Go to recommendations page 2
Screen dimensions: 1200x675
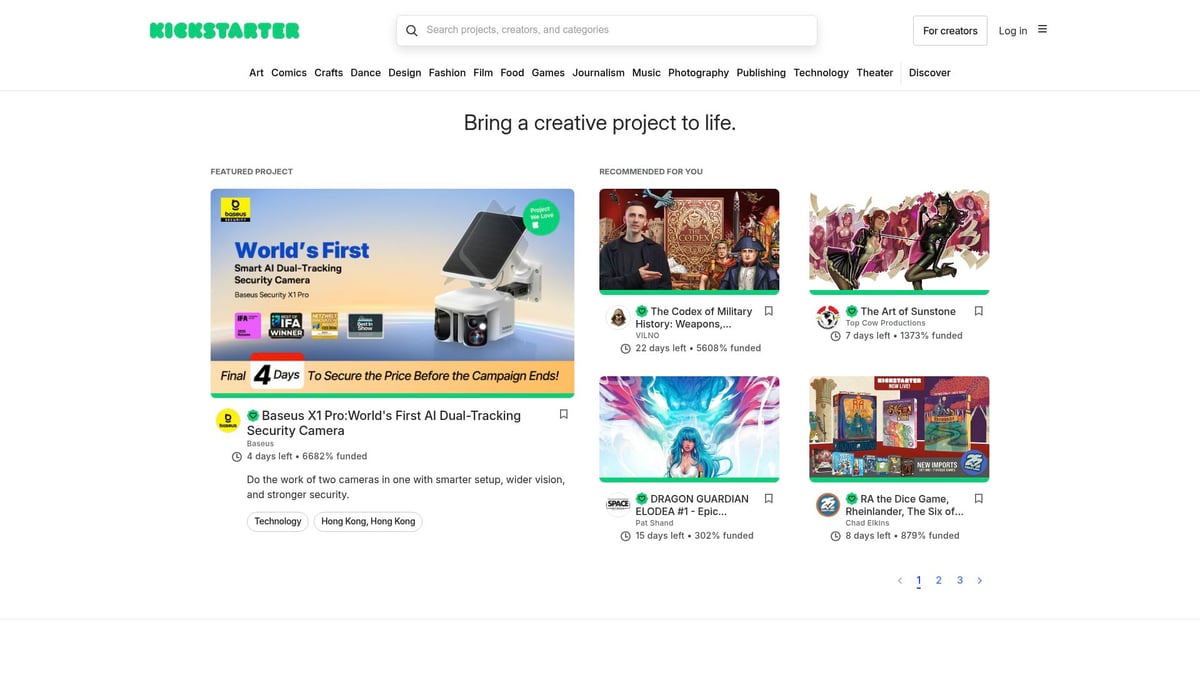click(x=938, y=580)
